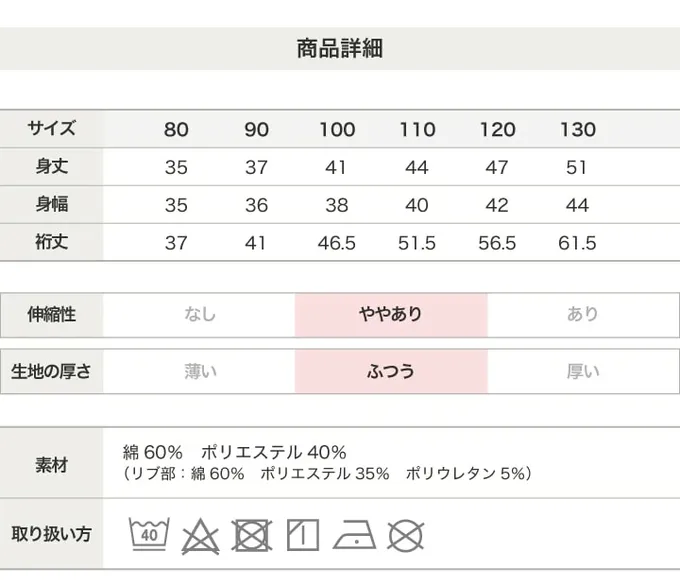This screenshot has width=680, height=586.
Task: Click the machine wash 40 degrees icon
Action: (149, 534)
